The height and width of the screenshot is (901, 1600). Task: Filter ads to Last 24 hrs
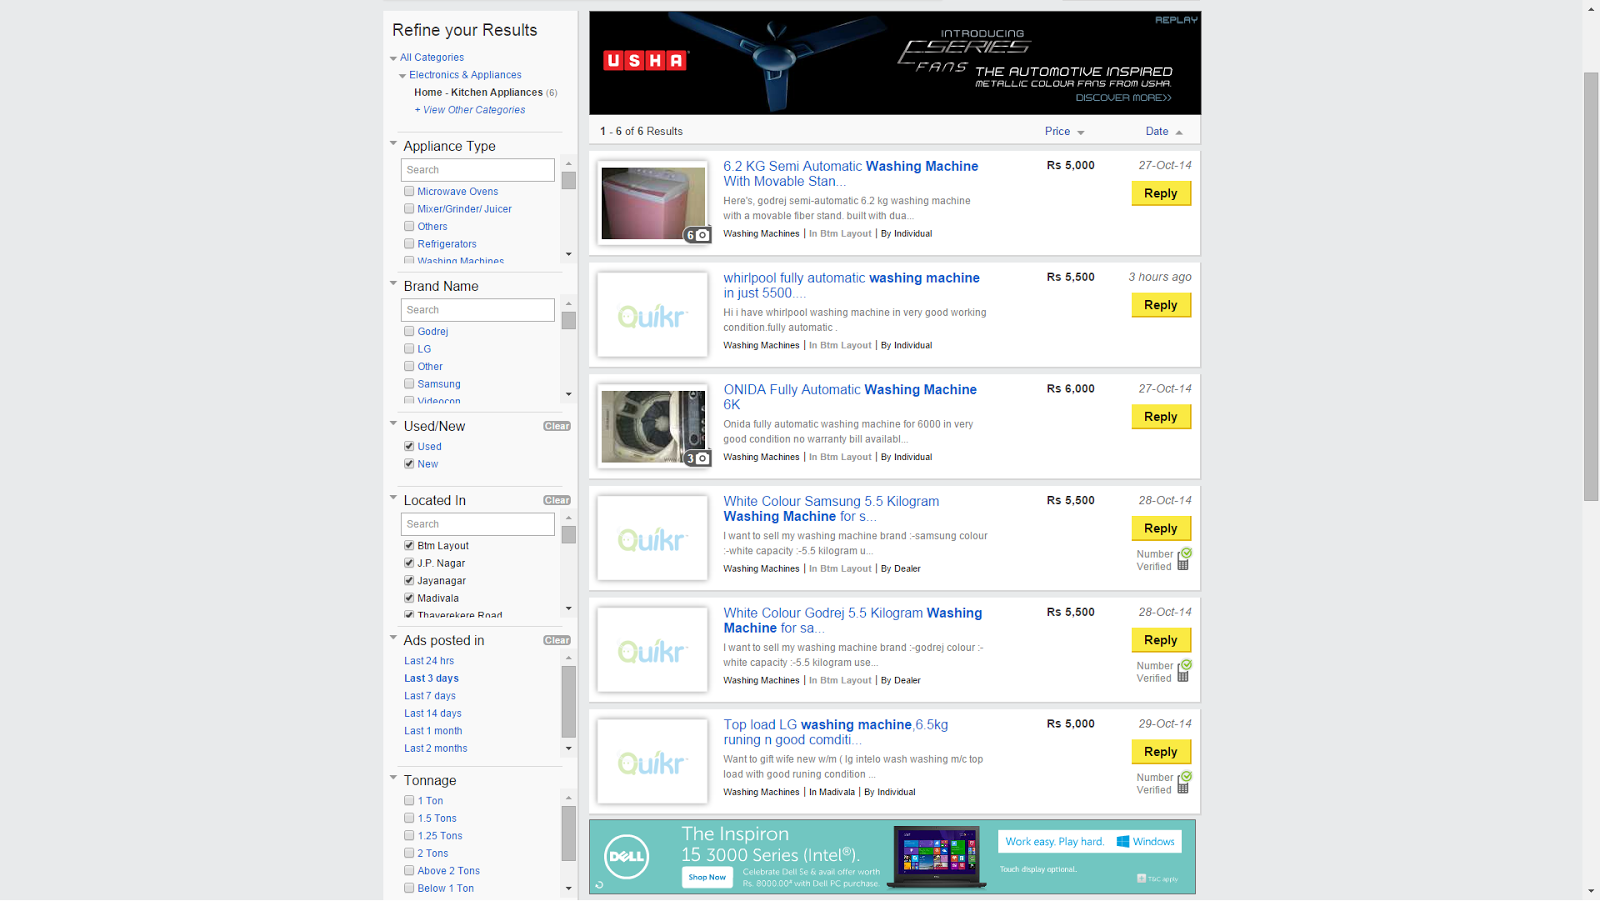pos(429,661)
